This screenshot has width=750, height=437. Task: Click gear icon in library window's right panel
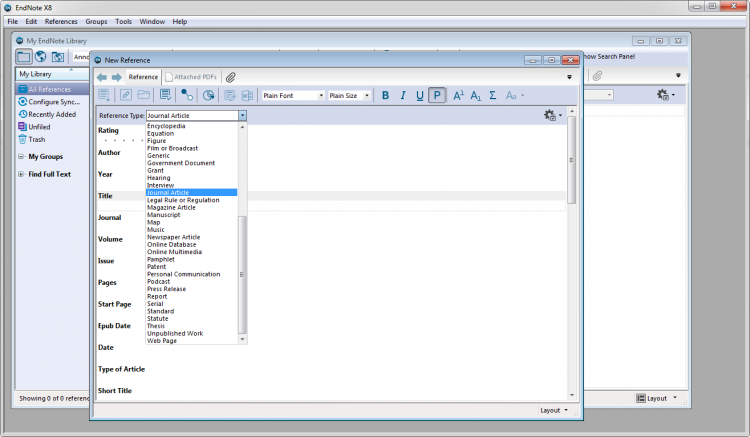tap(665, 95)
